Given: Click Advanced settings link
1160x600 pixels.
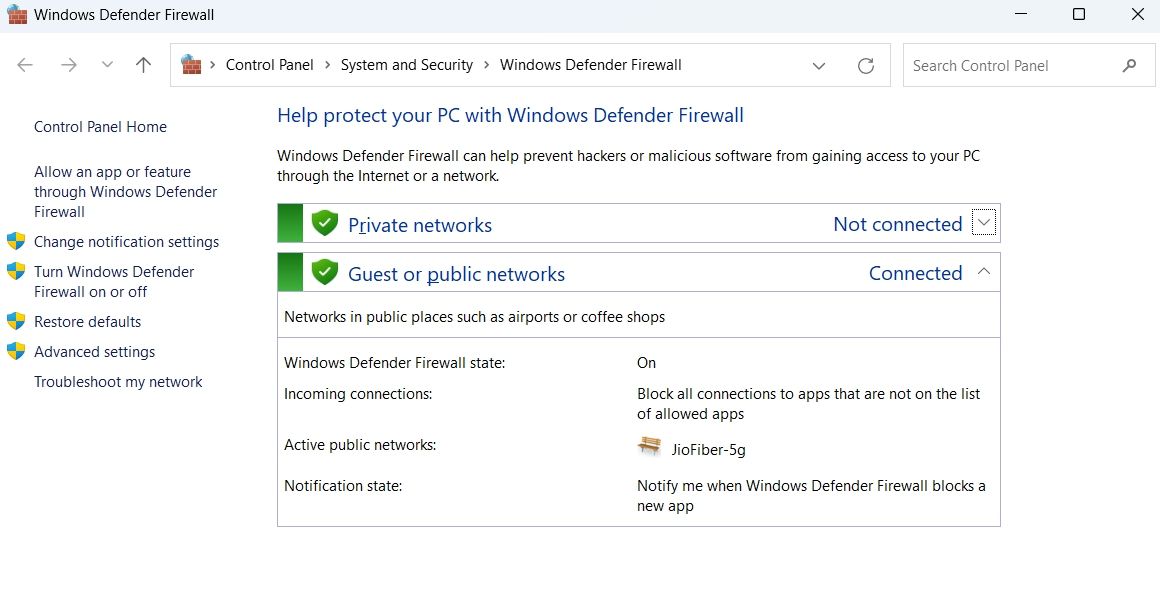Looking at the screenshot, I should 94,352.
